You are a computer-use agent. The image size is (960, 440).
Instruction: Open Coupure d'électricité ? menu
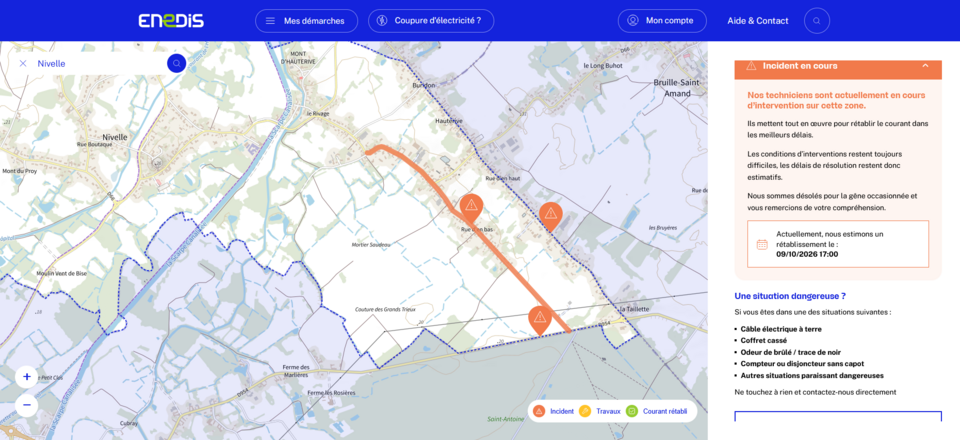(x=430, y=21)
